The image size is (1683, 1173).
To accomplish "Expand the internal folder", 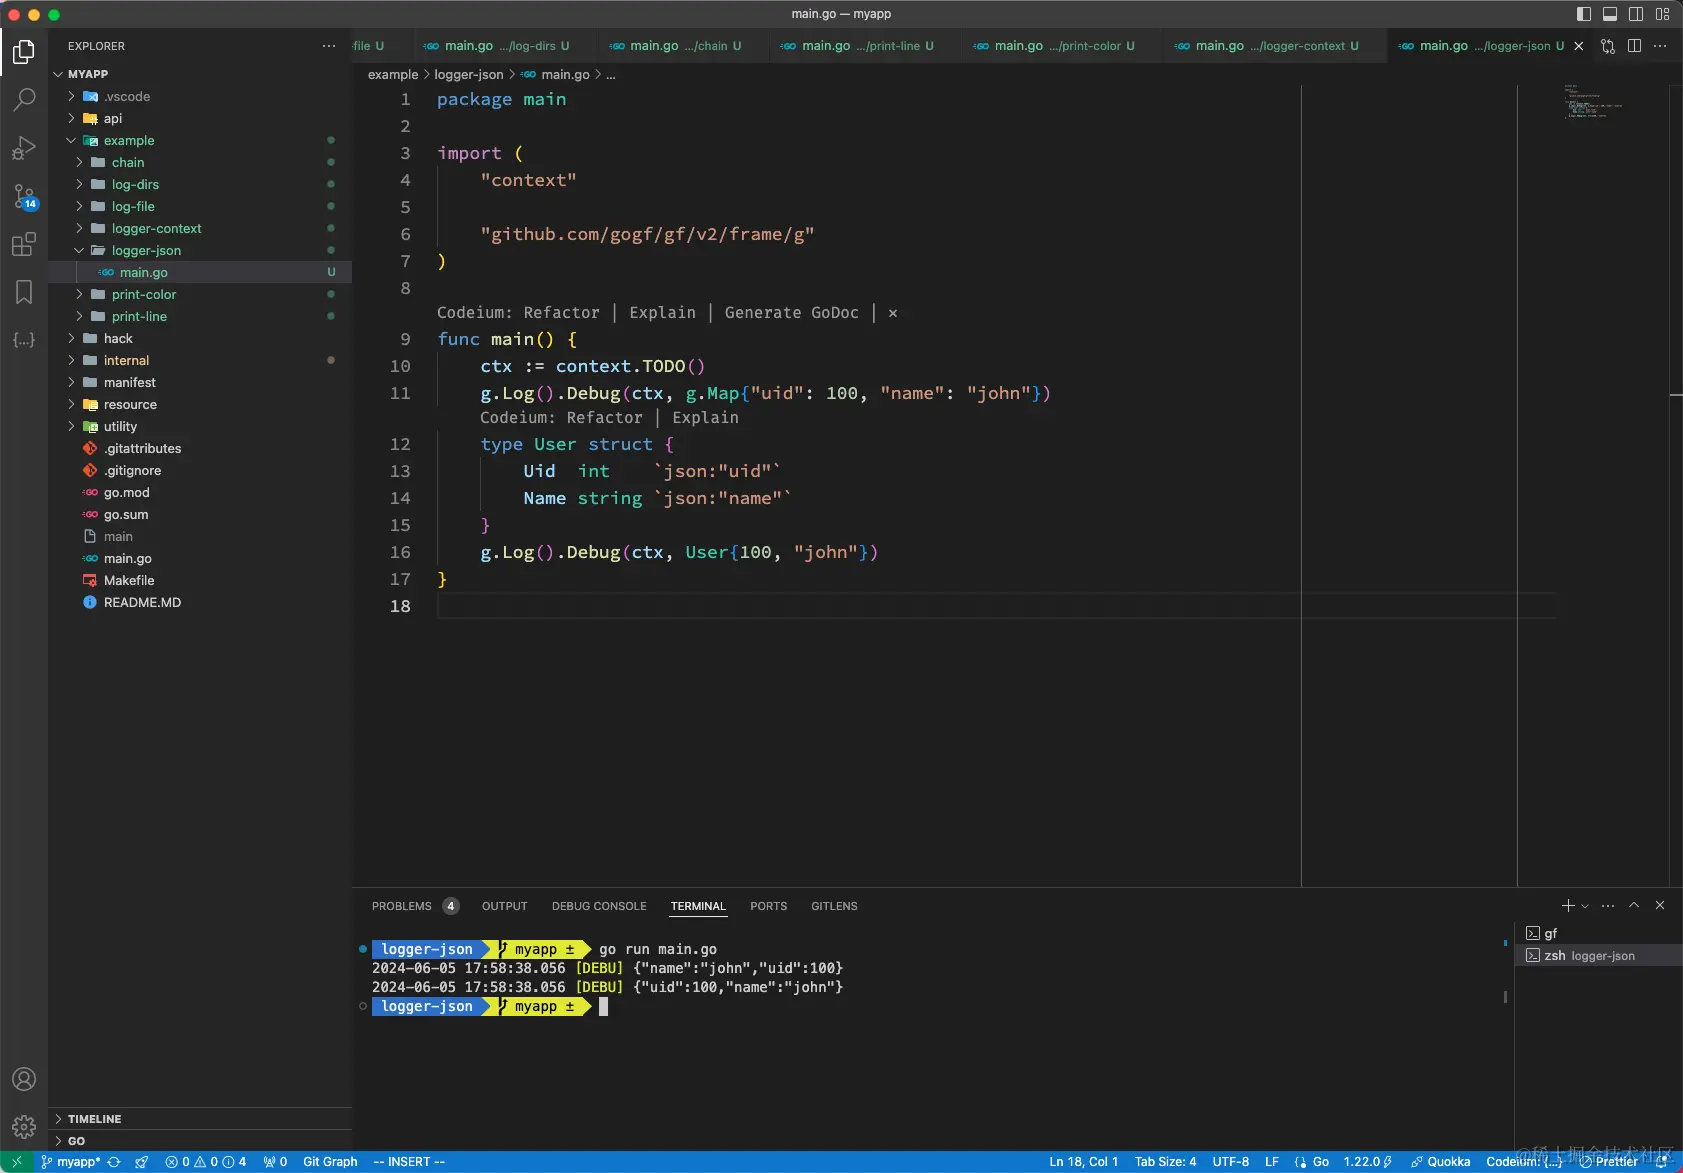I will point(71,361).
